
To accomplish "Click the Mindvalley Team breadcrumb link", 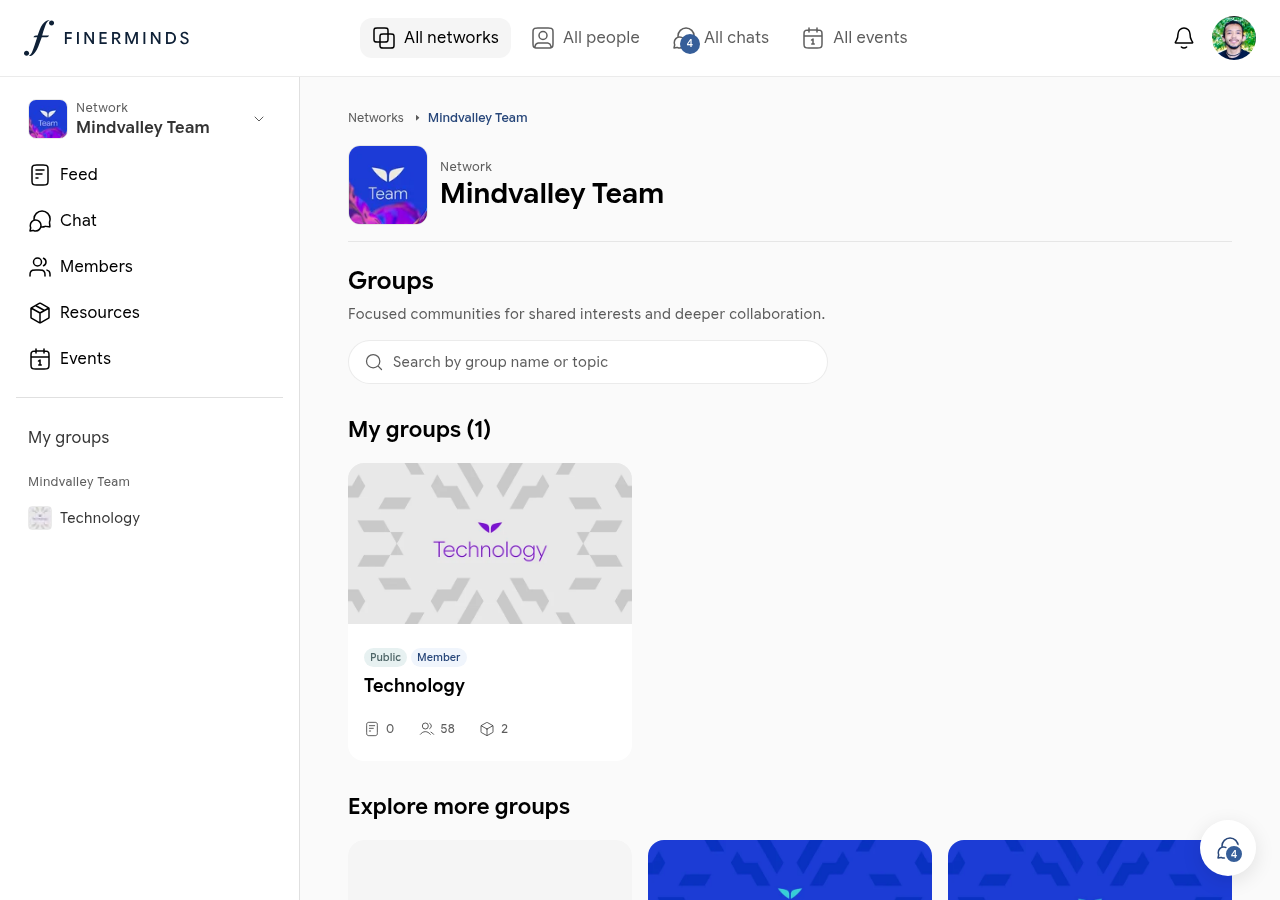I will 477,118.
